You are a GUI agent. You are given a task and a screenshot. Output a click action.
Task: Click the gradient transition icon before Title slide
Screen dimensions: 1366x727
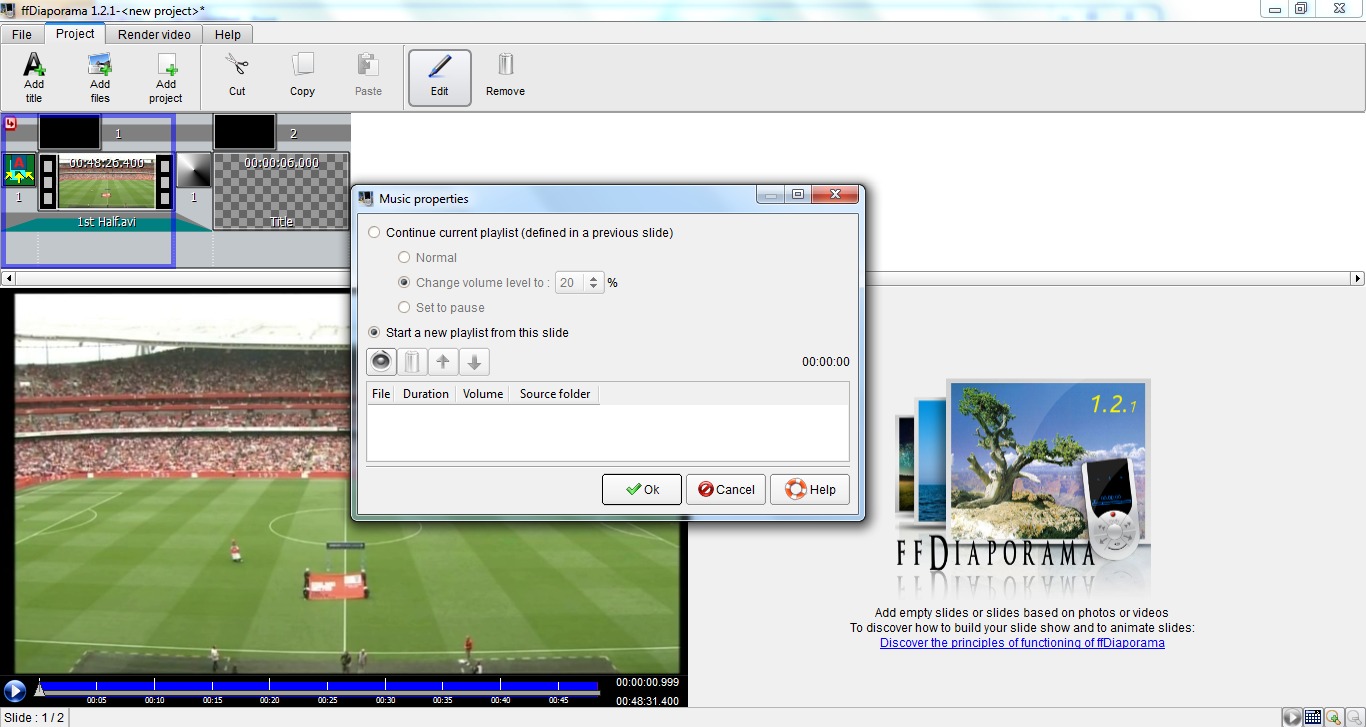click(194, 170)
